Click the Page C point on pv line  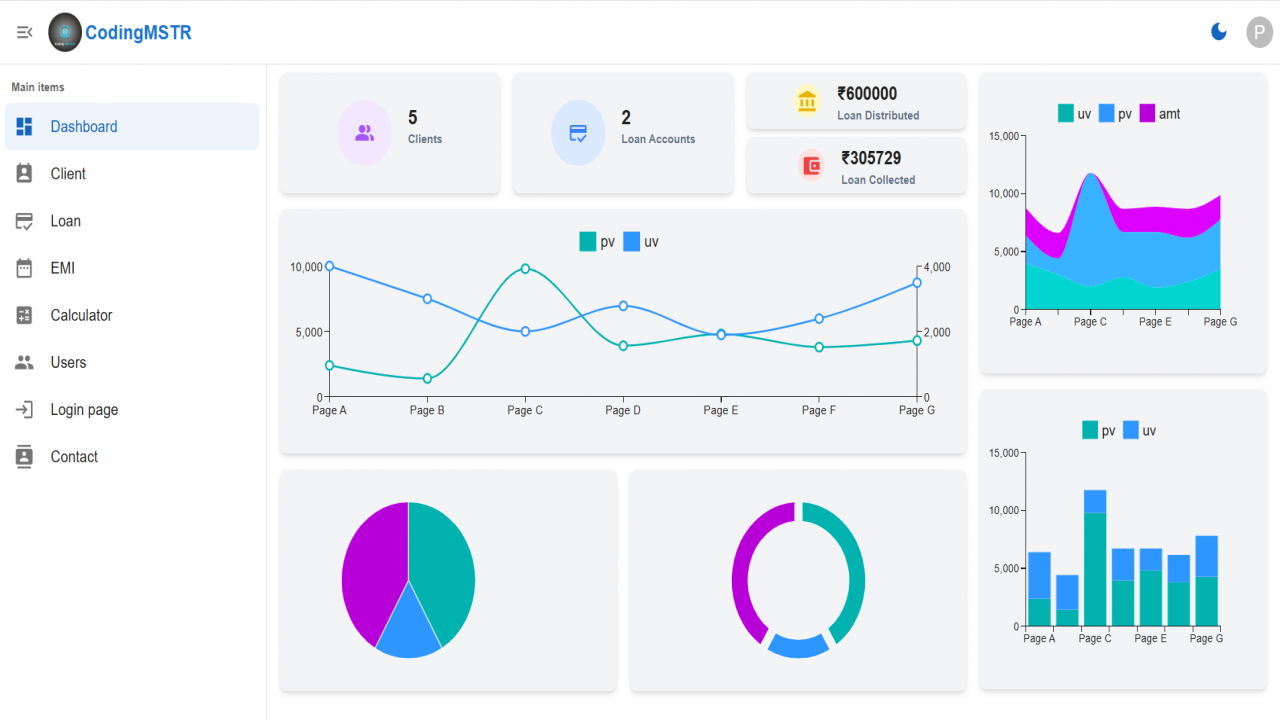tap(525, 269)
